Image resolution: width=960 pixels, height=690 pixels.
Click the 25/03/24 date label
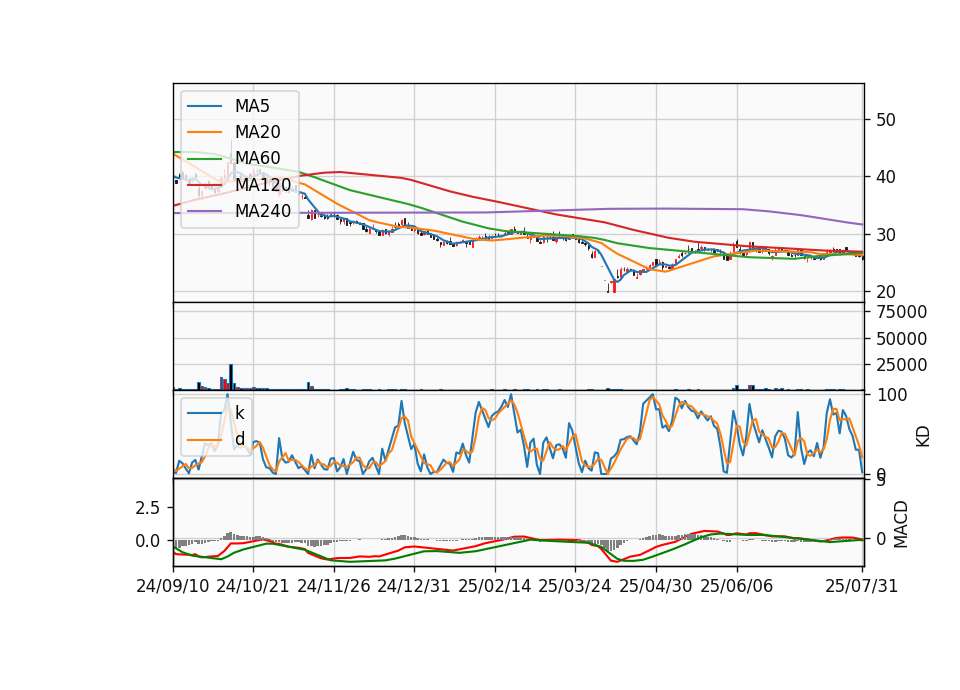pos(575,586)
